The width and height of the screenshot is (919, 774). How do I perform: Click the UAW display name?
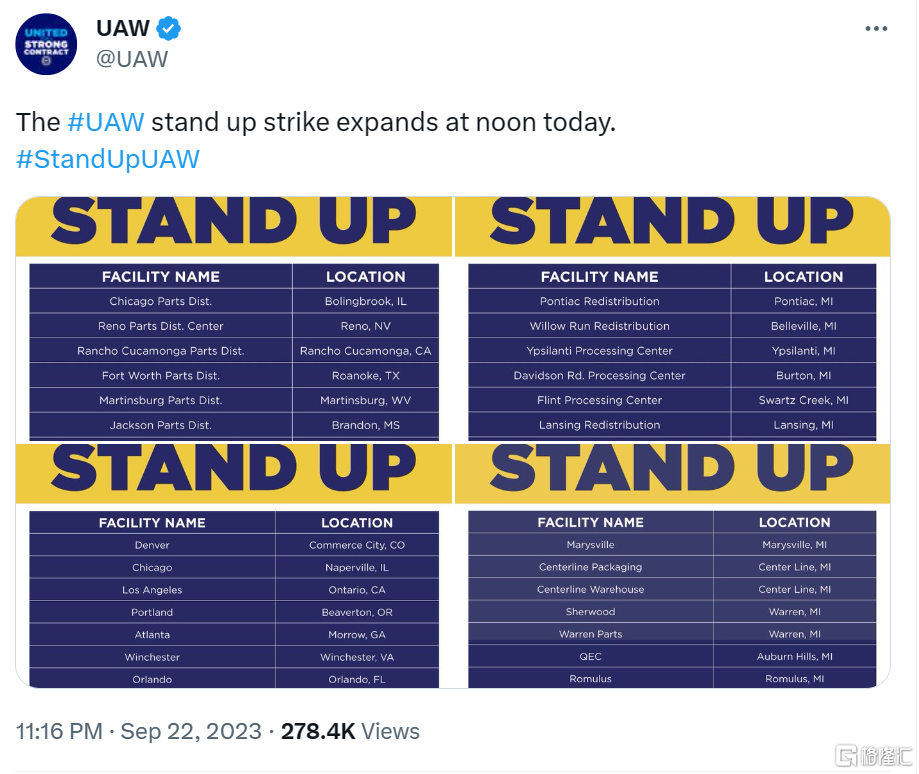[x=122, y=28]
